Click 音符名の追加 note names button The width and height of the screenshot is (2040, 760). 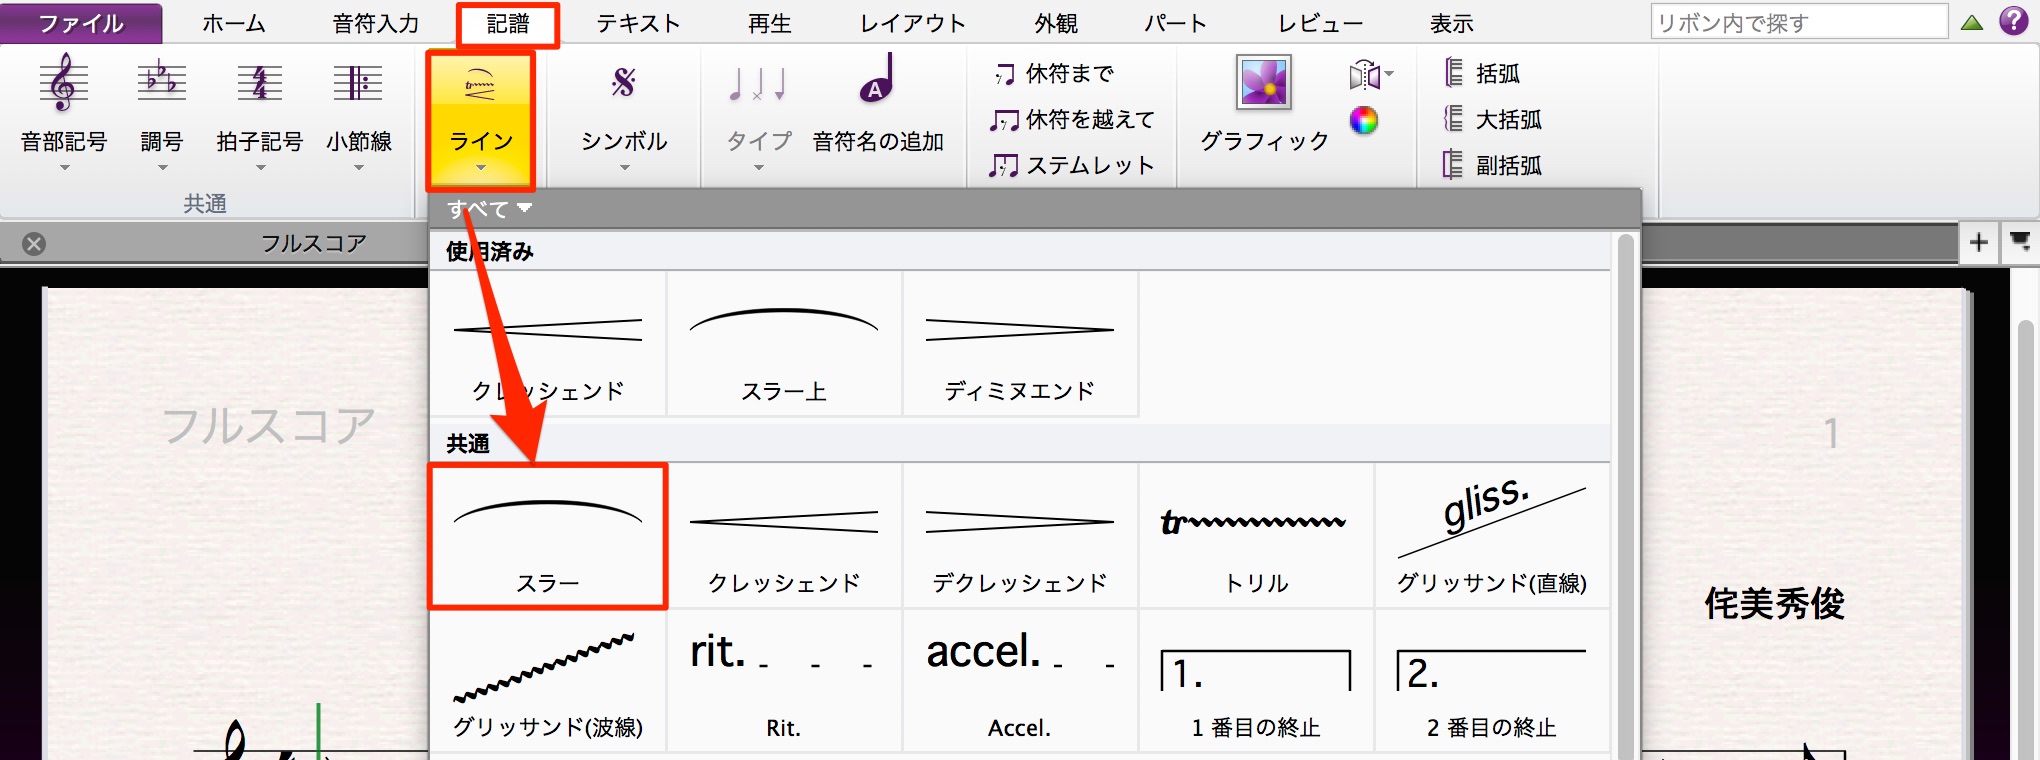pos(878,103)
